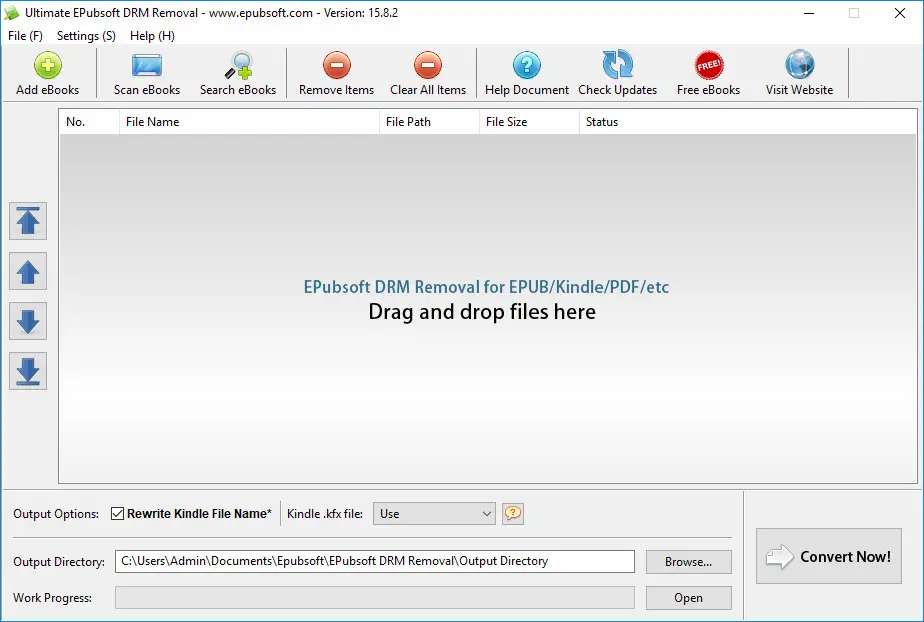Open the Help (H) menu
Screen dimensions: 924x622
point(152,36)
